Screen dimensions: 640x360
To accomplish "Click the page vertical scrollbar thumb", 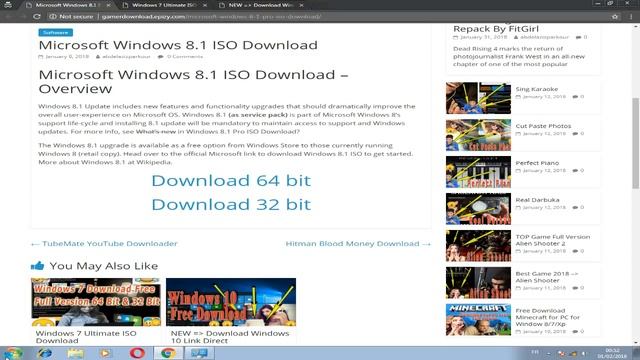I will [636, 143].
